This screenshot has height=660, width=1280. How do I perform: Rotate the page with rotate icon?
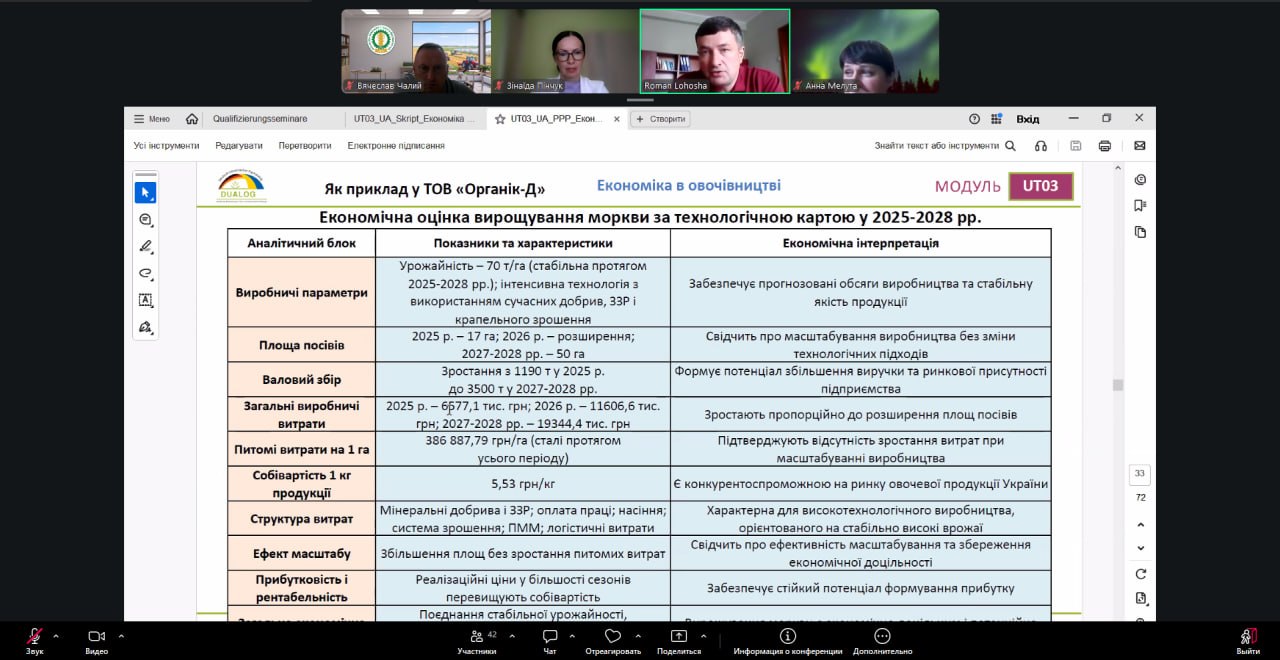(x=1140, y=574)
